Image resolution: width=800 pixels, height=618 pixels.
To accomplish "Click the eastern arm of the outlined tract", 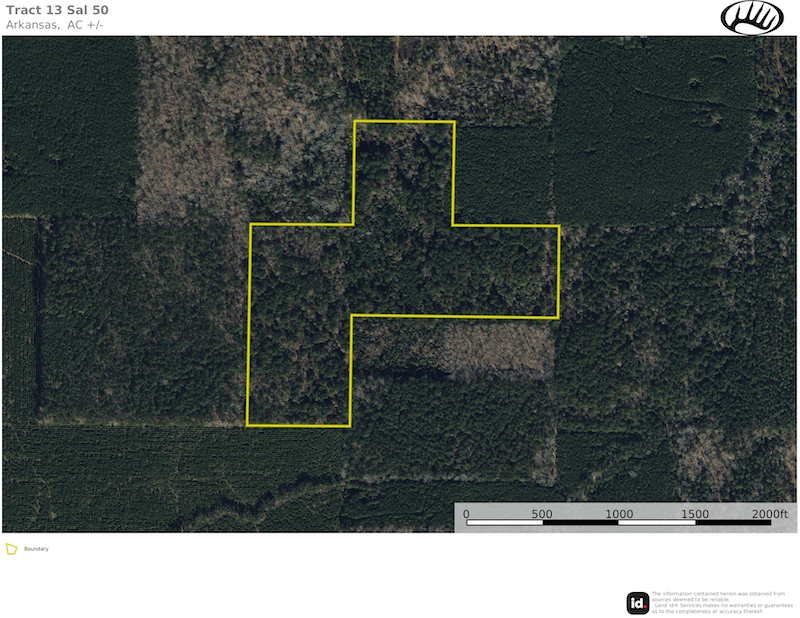I will tap(505, 270).
